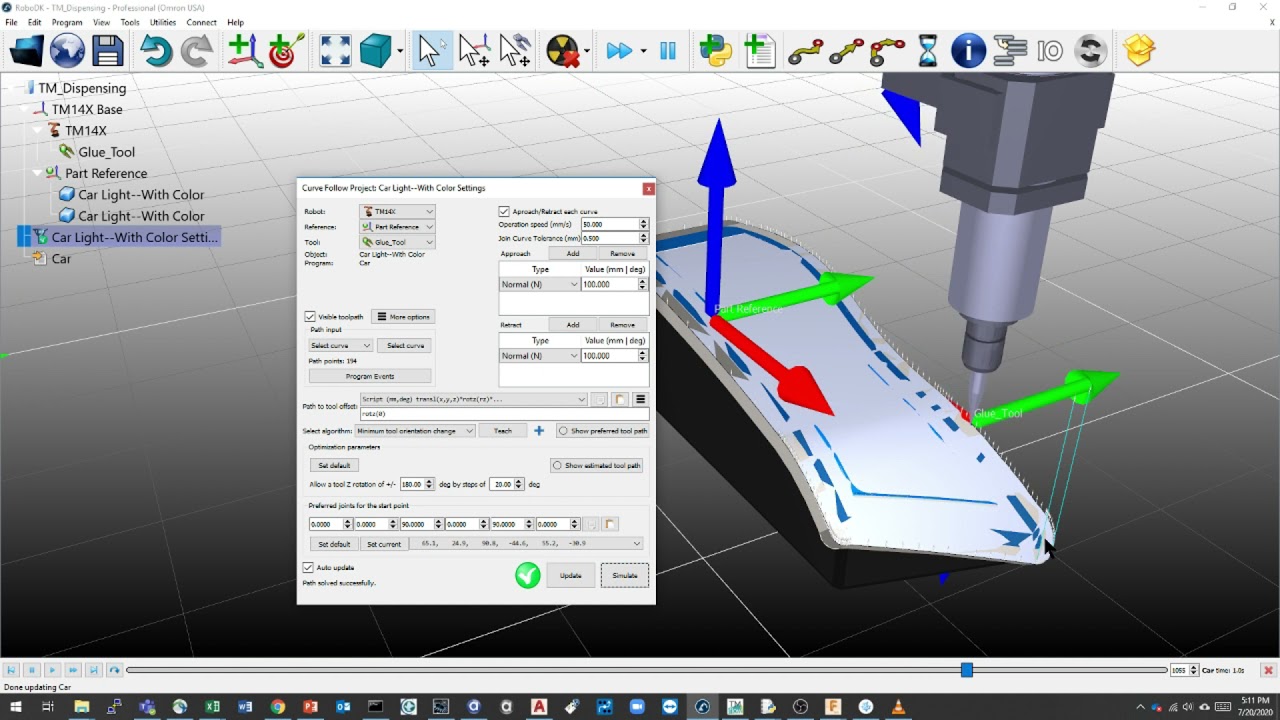Open the Path to tool offset script dropdown
The image size is (1280, 720).
(474, 399)
